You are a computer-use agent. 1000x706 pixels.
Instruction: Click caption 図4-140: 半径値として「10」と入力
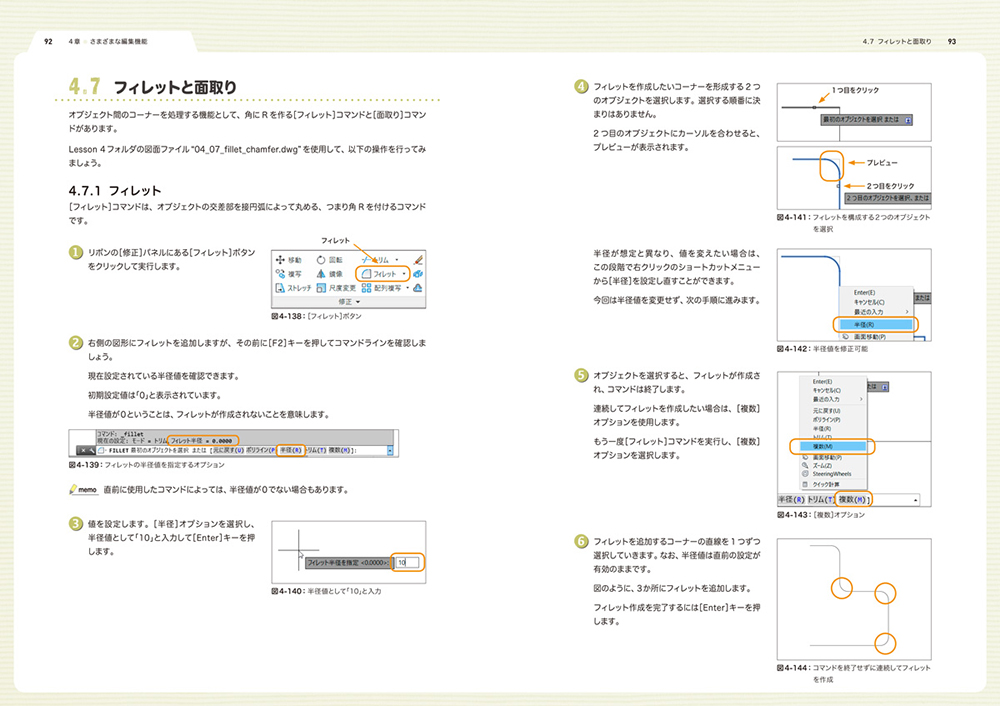click(326, 591)
